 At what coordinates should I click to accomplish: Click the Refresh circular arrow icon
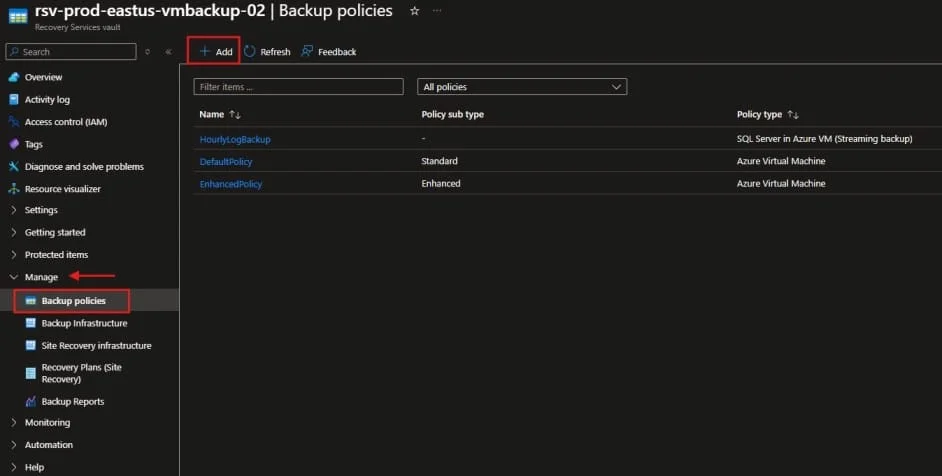click(x=249, y=52)
